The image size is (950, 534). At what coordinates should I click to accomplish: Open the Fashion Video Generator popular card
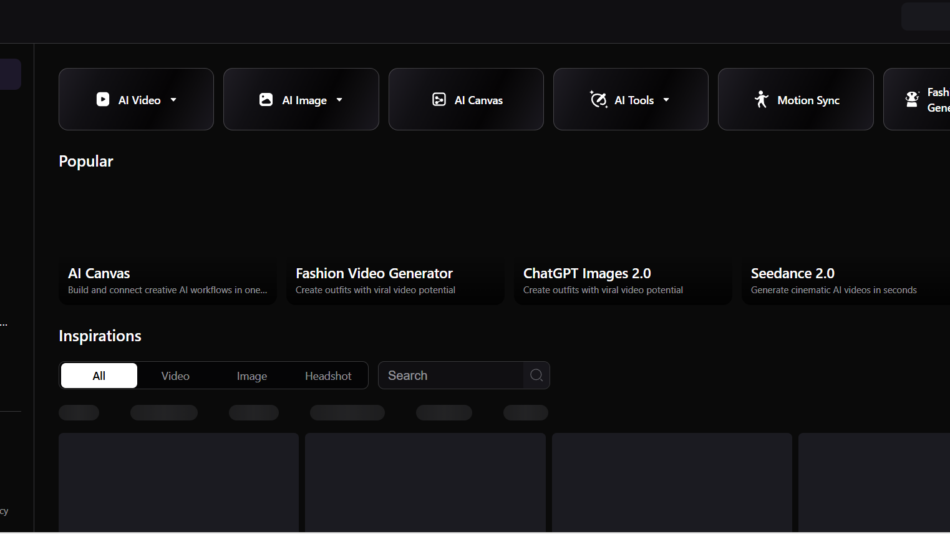click(395, 242)
